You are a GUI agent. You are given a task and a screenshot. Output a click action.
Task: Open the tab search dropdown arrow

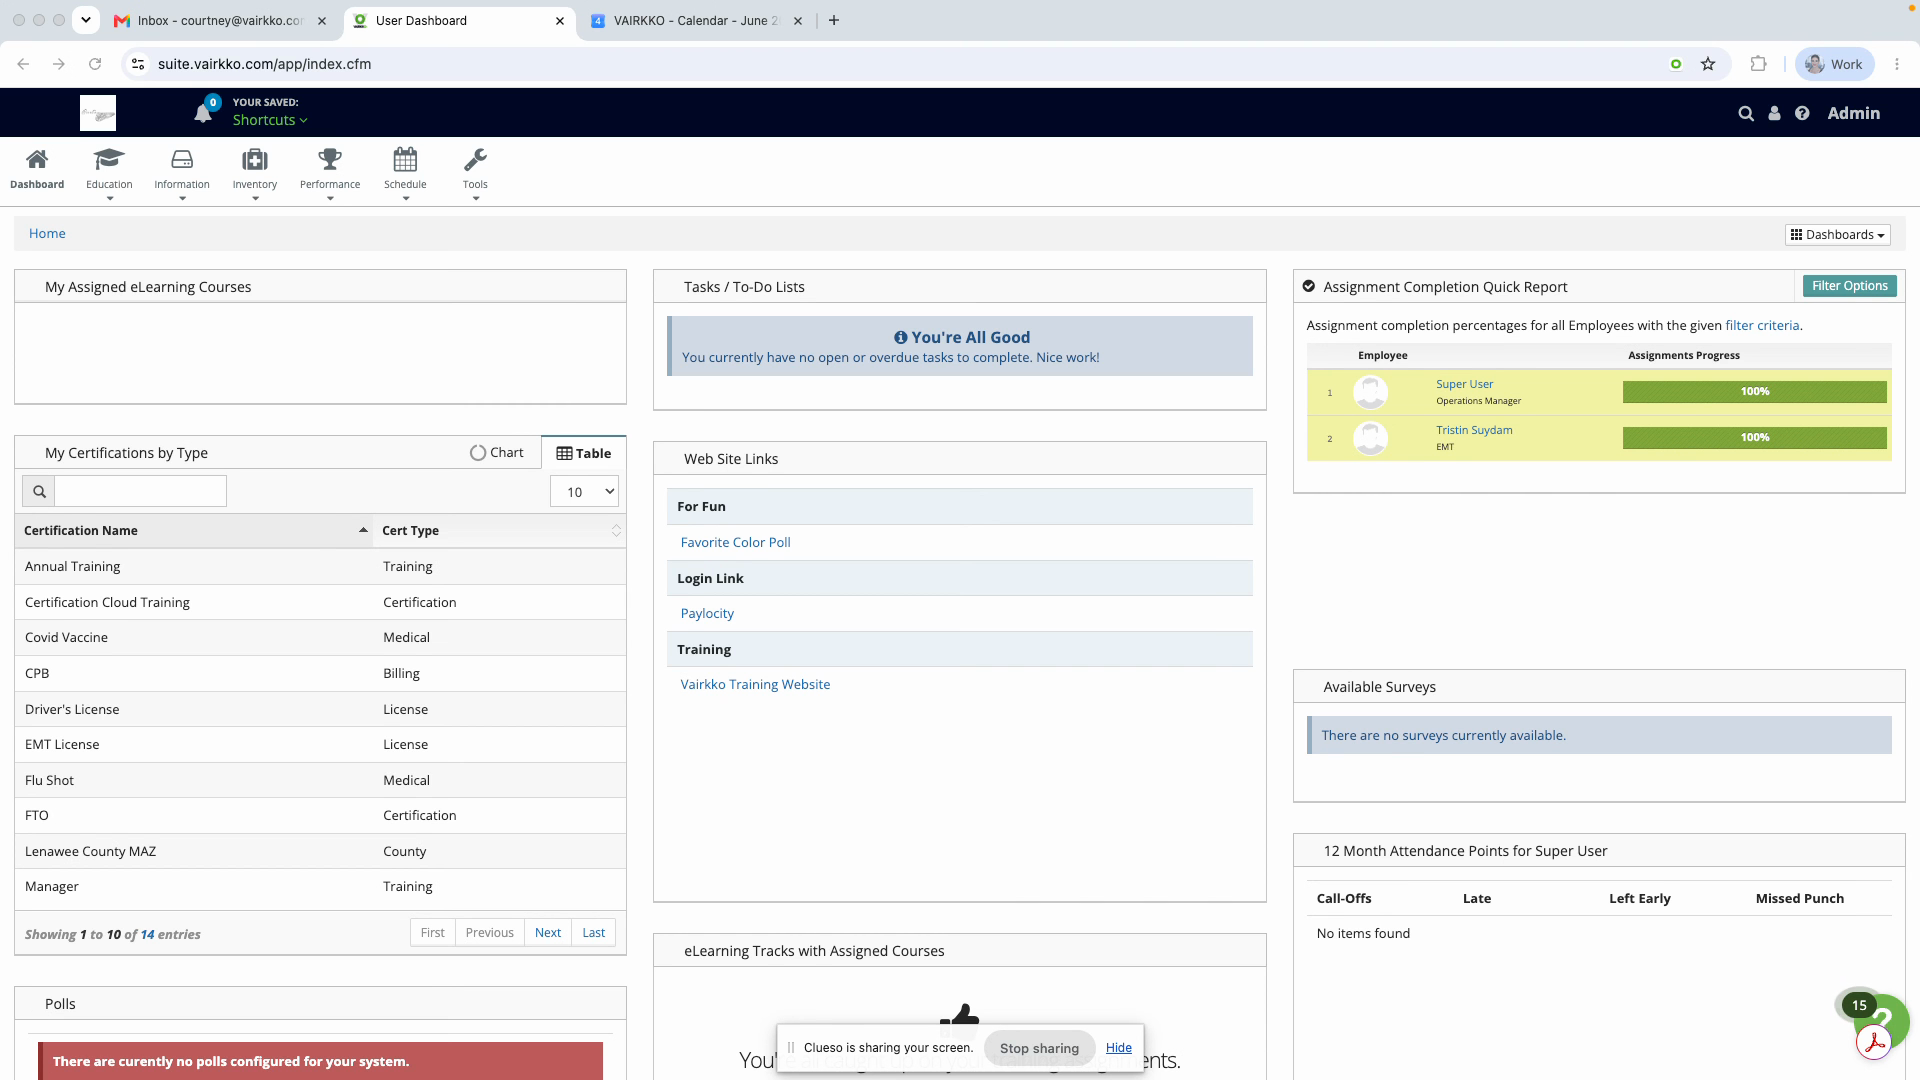pos(86,20)
